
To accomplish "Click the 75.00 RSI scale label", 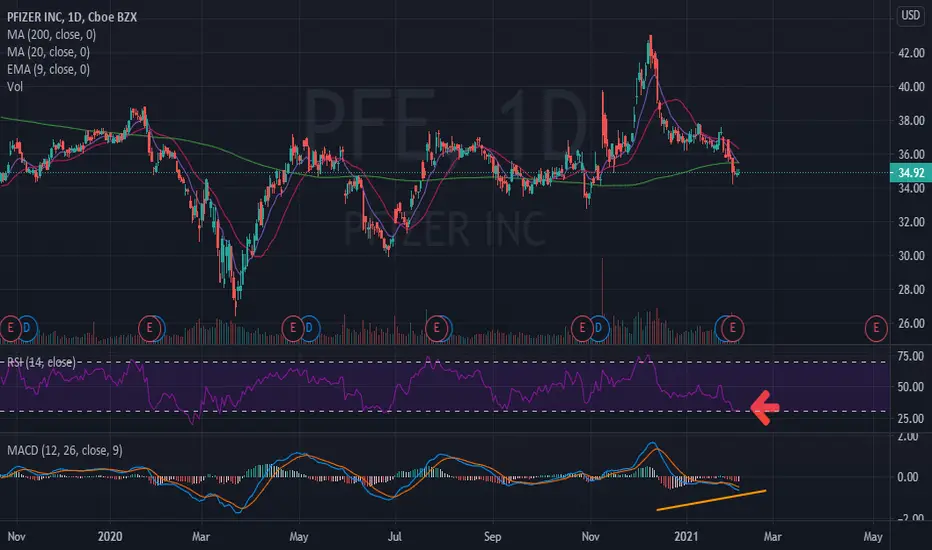I will (x=911, y=356).
